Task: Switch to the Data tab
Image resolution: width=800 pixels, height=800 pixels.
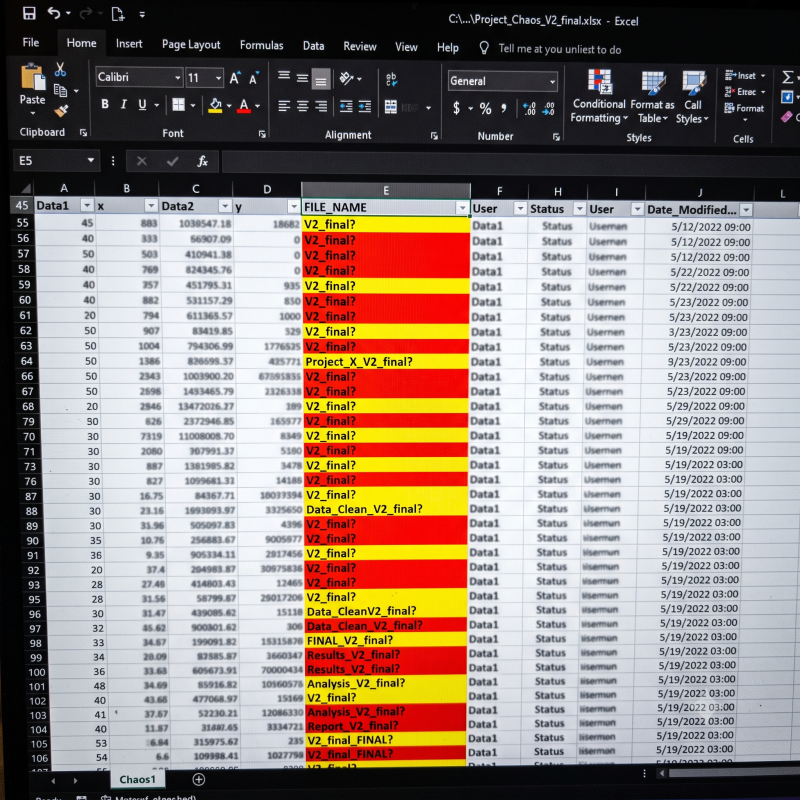Action: 313,46
